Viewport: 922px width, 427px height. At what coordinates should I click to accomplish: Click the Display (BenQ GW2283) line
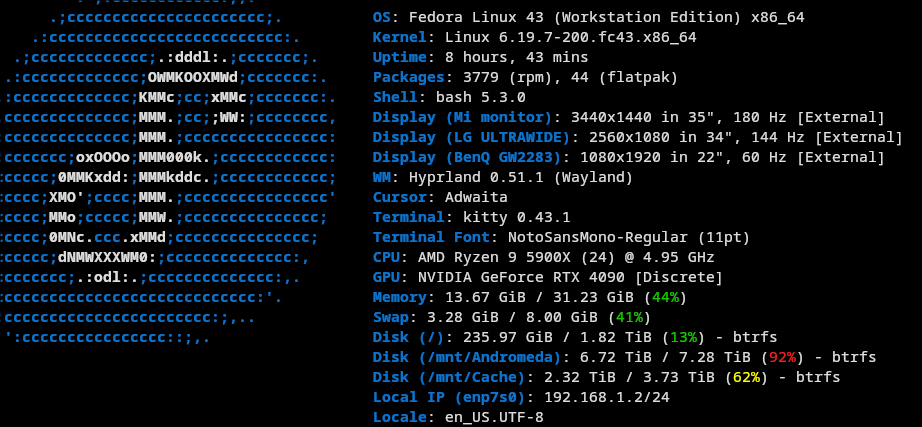pyautogui.click(x=629, y=158)
